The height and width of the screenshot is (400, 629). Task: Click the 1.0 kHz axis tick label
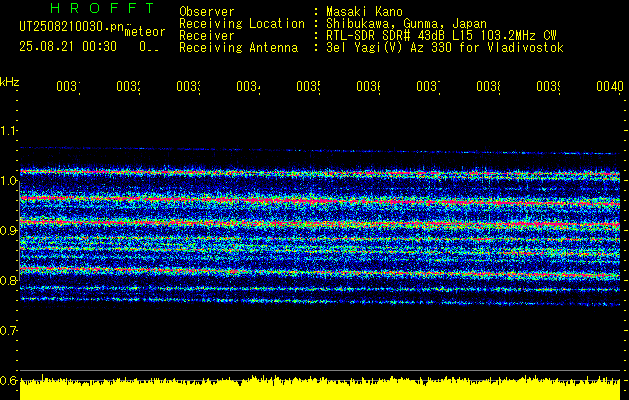tap(8, 181)
